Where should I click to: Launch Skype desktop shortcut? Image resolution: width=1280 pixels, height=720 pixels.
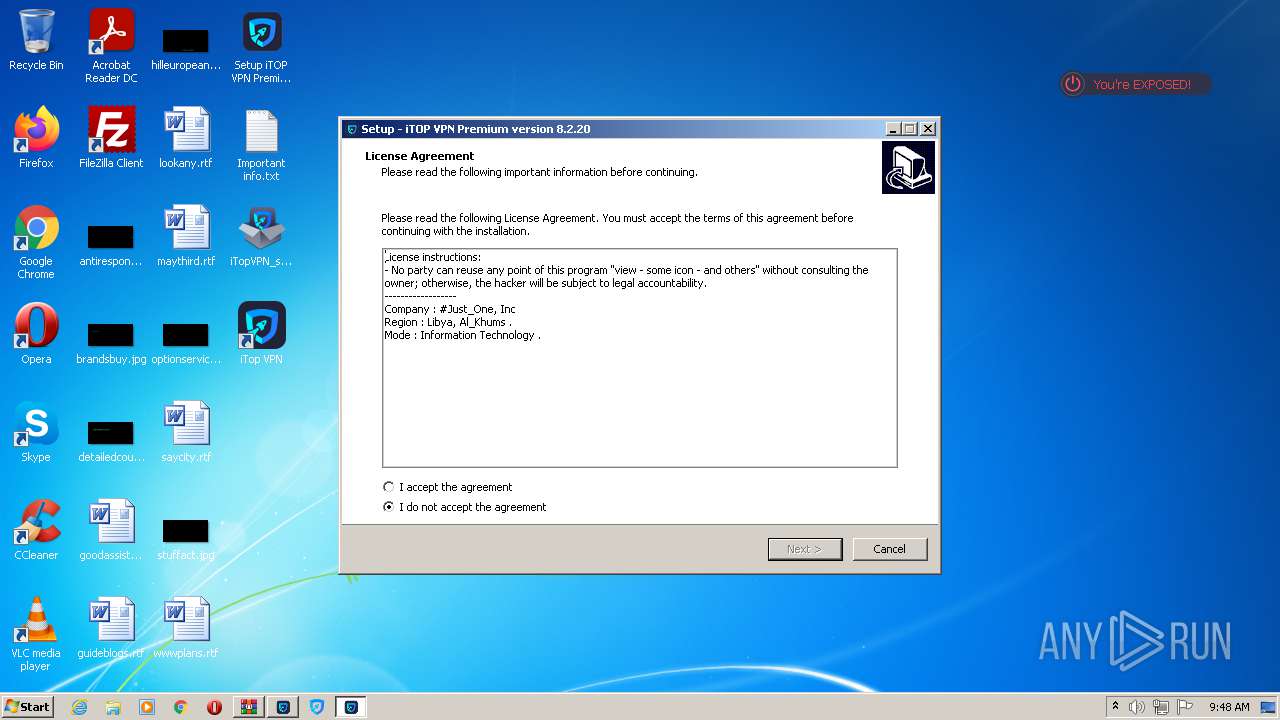[36, 432]
